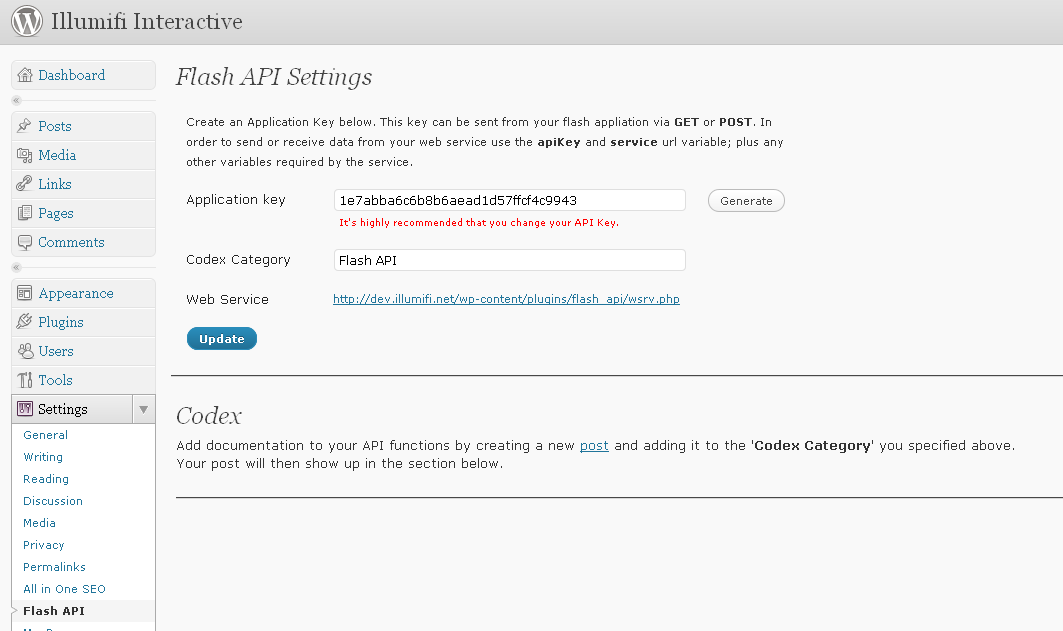
Task: Click the Dashboard house icon
Action: [25, 75]
